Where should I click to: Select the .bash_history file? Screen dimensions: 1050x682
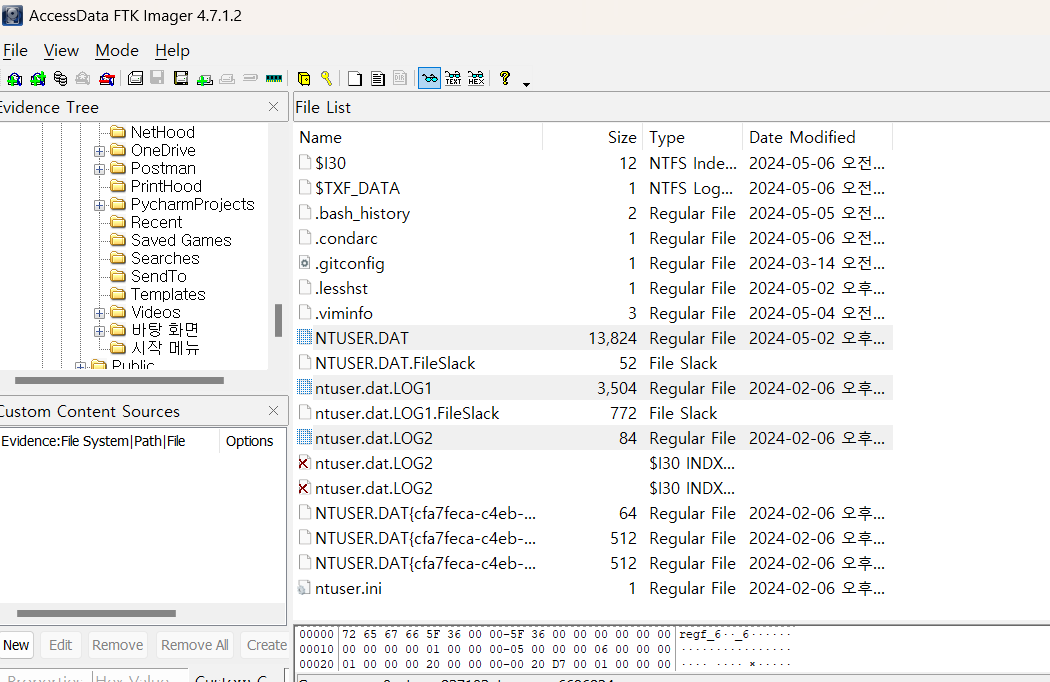[362, 214]
